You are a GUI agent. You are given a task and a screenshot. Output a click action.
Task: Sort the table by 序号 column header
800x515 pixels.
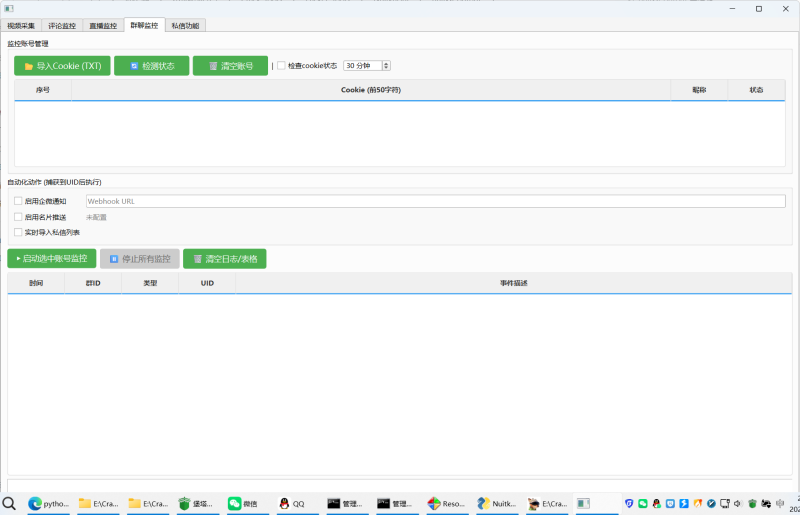pos(43,90)
